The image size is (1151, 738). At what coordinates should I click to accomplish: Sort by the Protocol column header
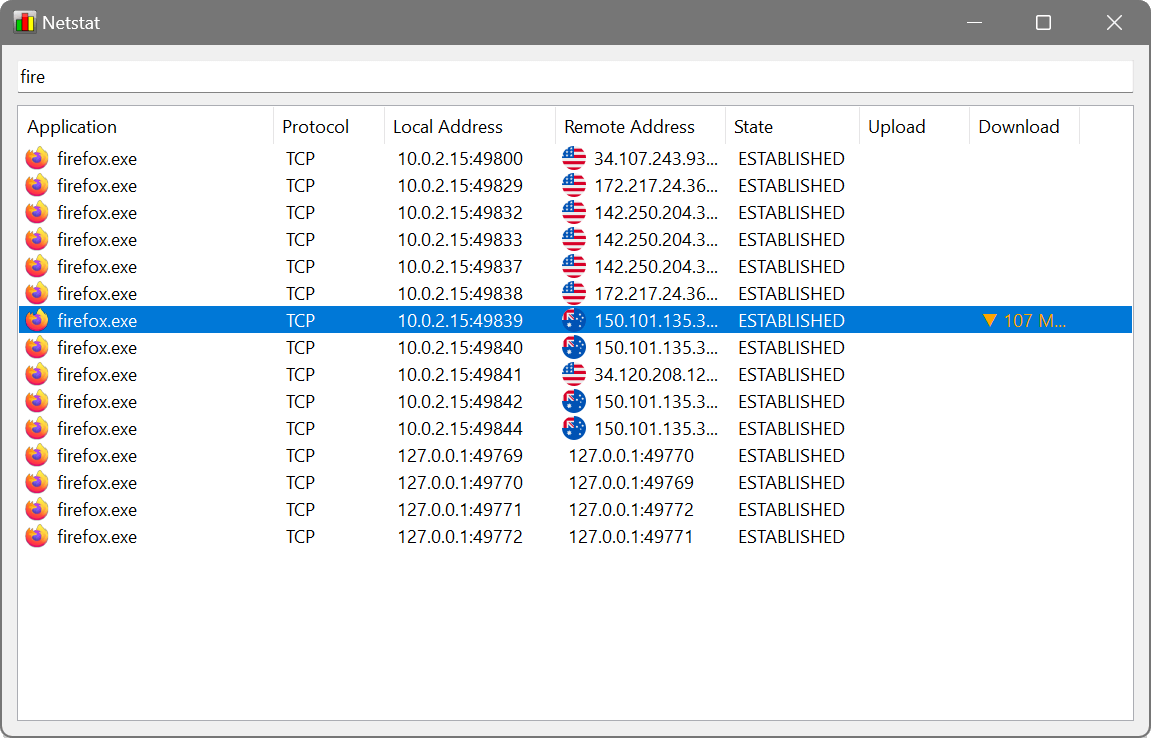click(x=329, y=126)
